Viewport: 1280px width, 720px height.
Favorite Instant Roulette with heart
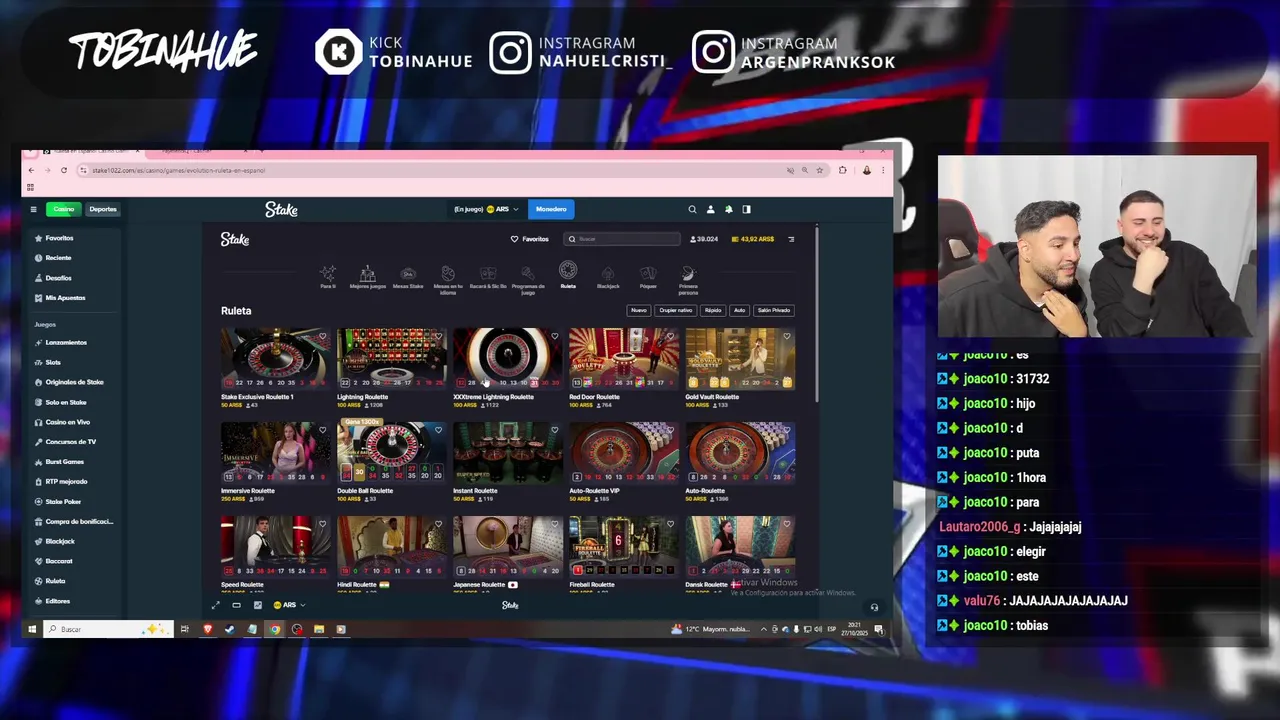tap(554, 430)
